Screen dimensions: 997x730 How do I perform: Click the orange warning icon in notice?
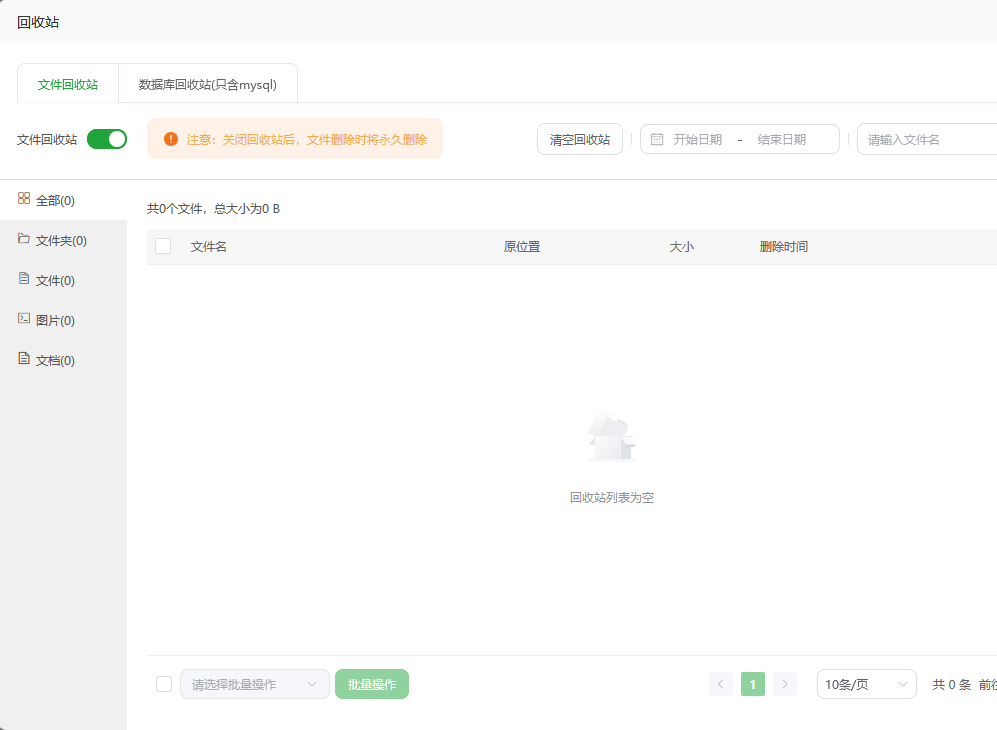pos(171,139)
